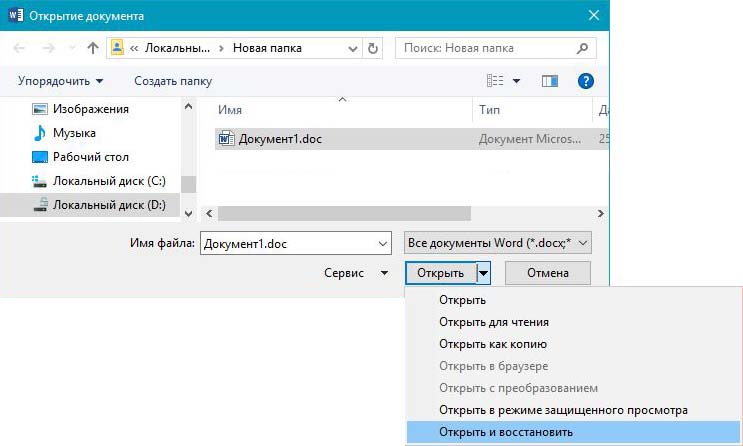Click the Имя файла input field
The width and height of the screenshot is (743, 446).
[285, 242]
